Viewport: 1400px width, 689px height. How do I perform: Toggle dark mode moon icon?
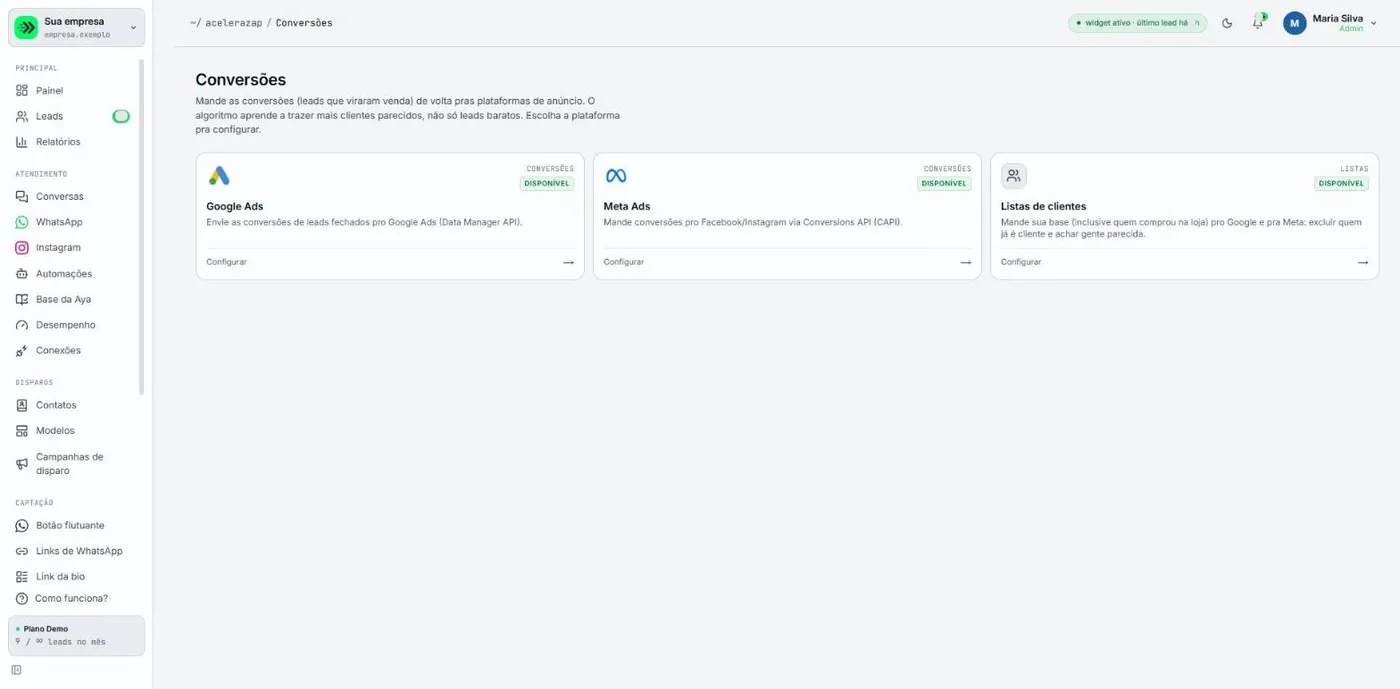coord(1227,23)
